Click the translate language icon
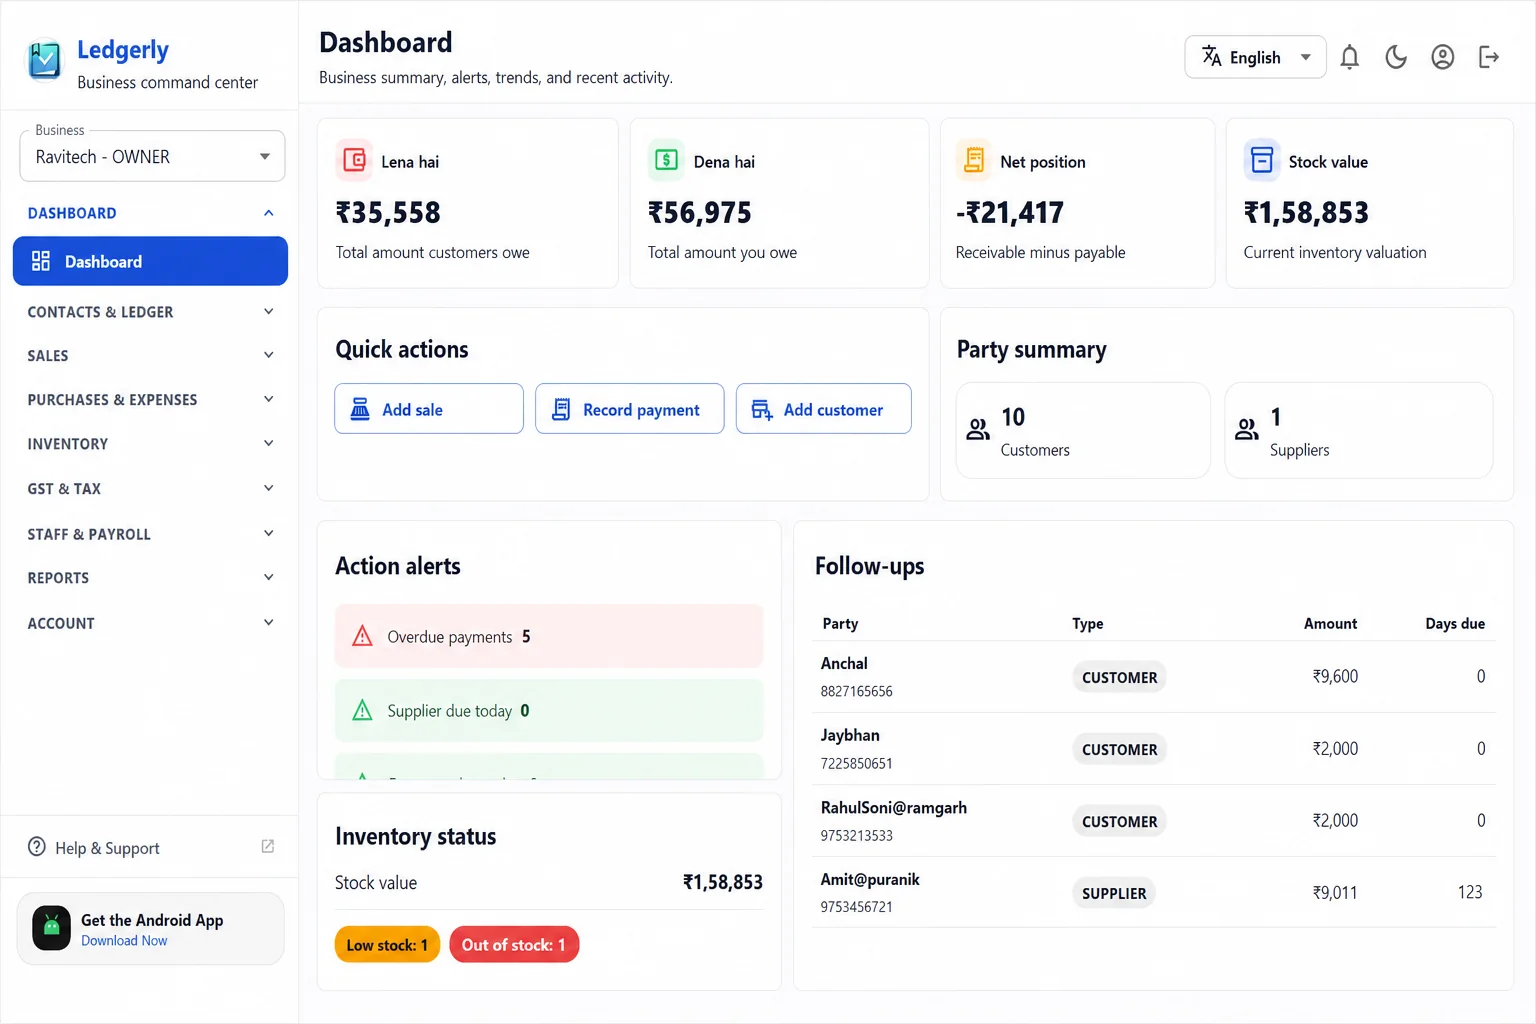 click(1211, 56)
